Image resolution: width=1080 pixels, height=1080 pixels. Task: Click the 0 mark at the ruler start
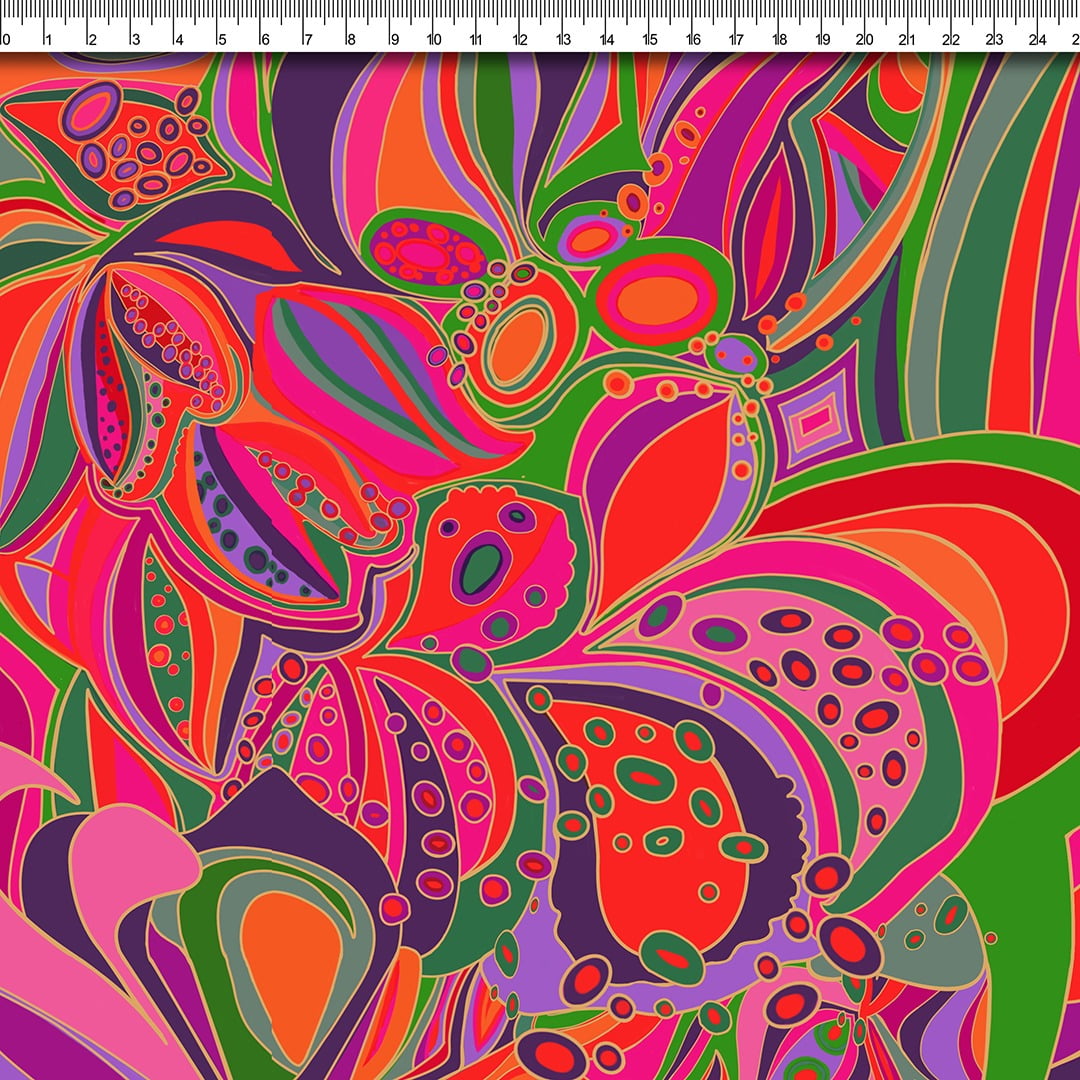click(x=6, y=40)
